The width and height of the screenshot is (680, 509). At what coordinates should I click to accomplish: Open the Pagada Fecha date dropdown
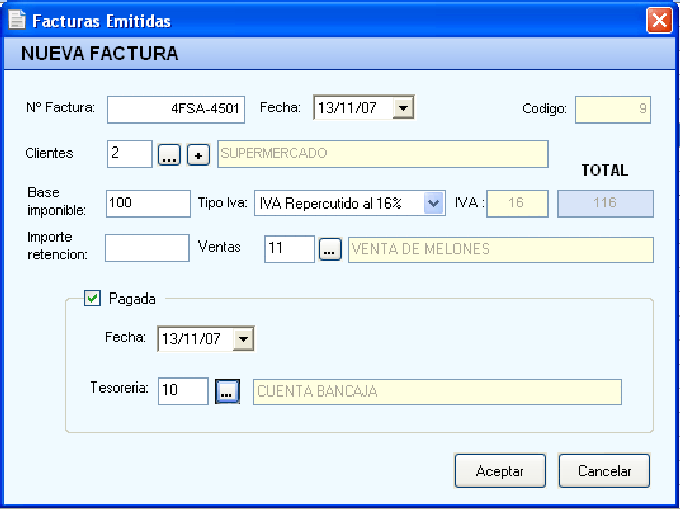(243, 339)
